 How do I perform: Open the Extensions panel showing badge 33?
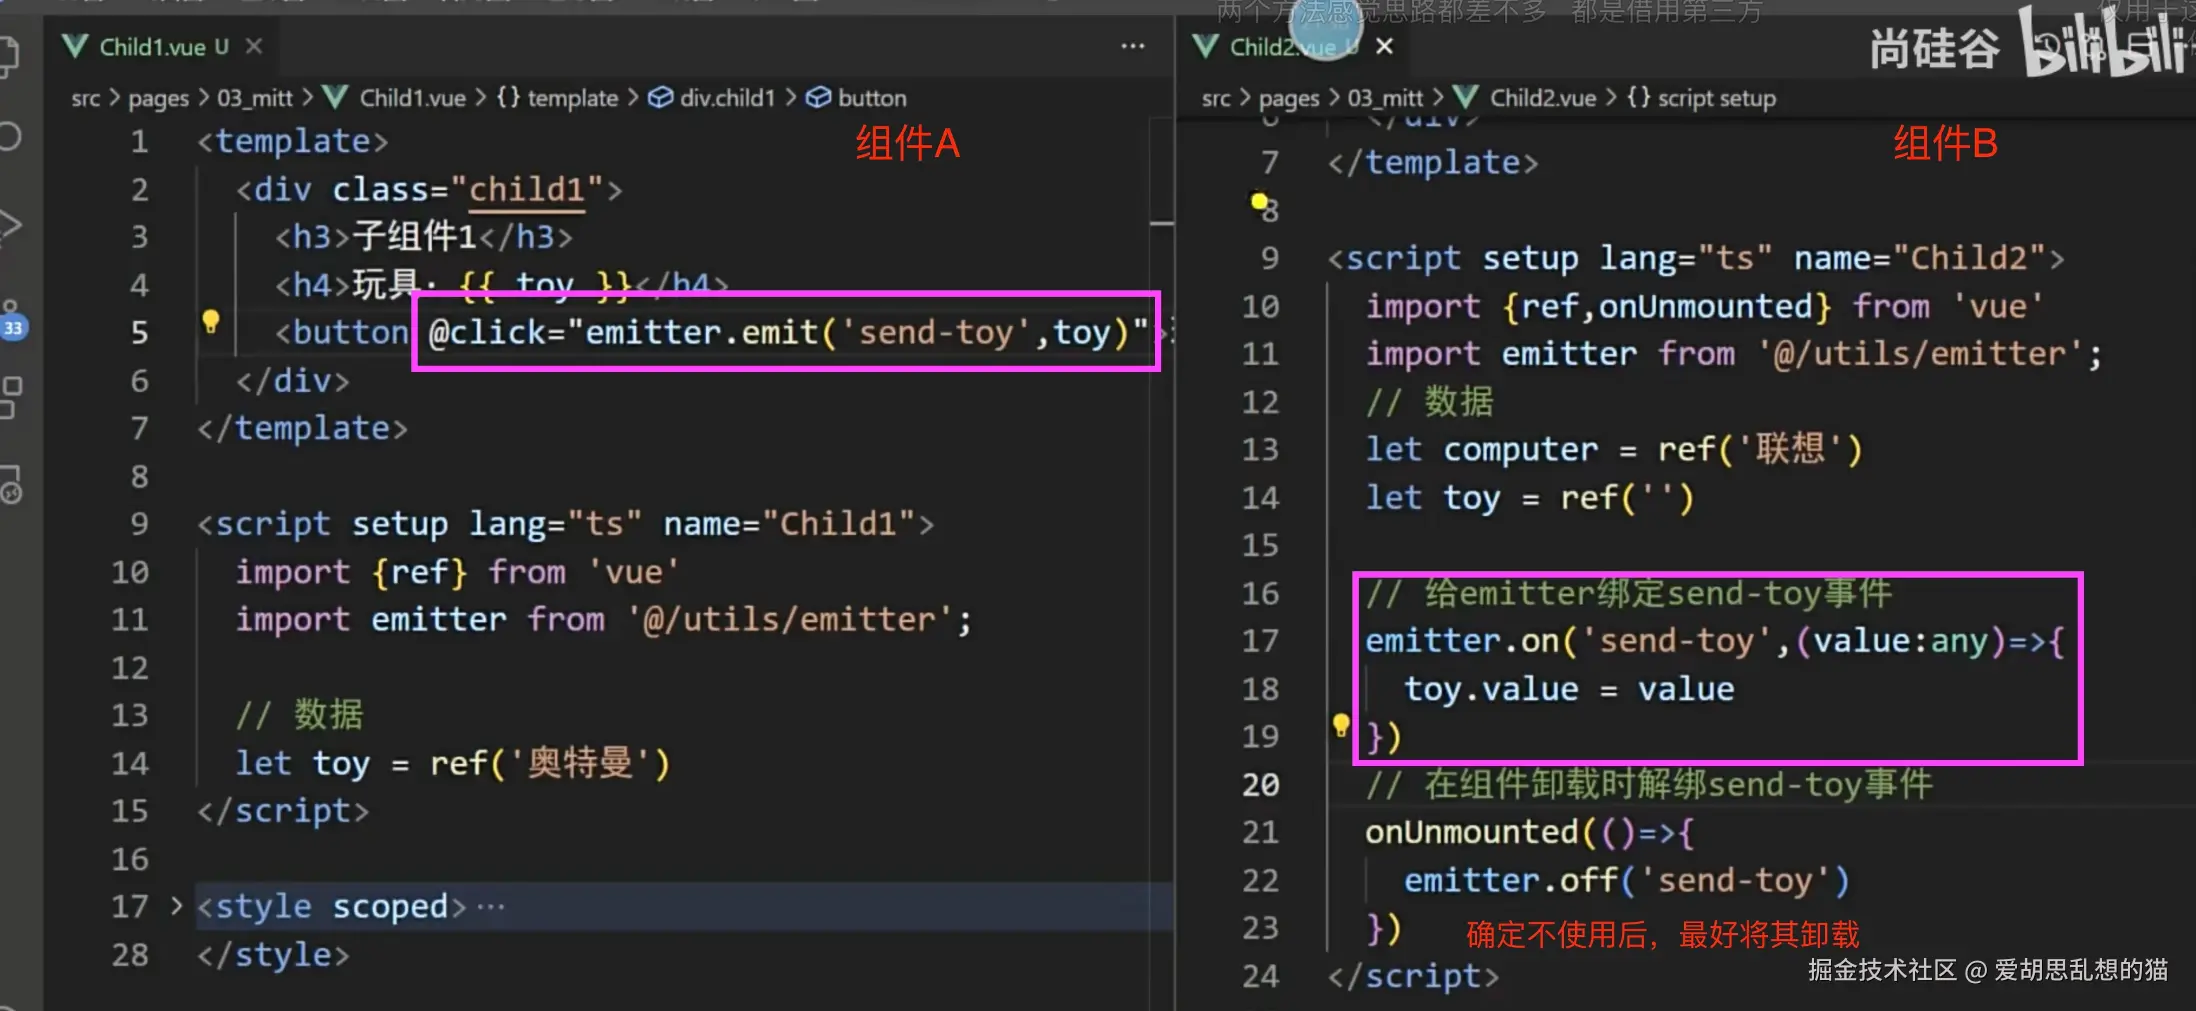[12, 315]
